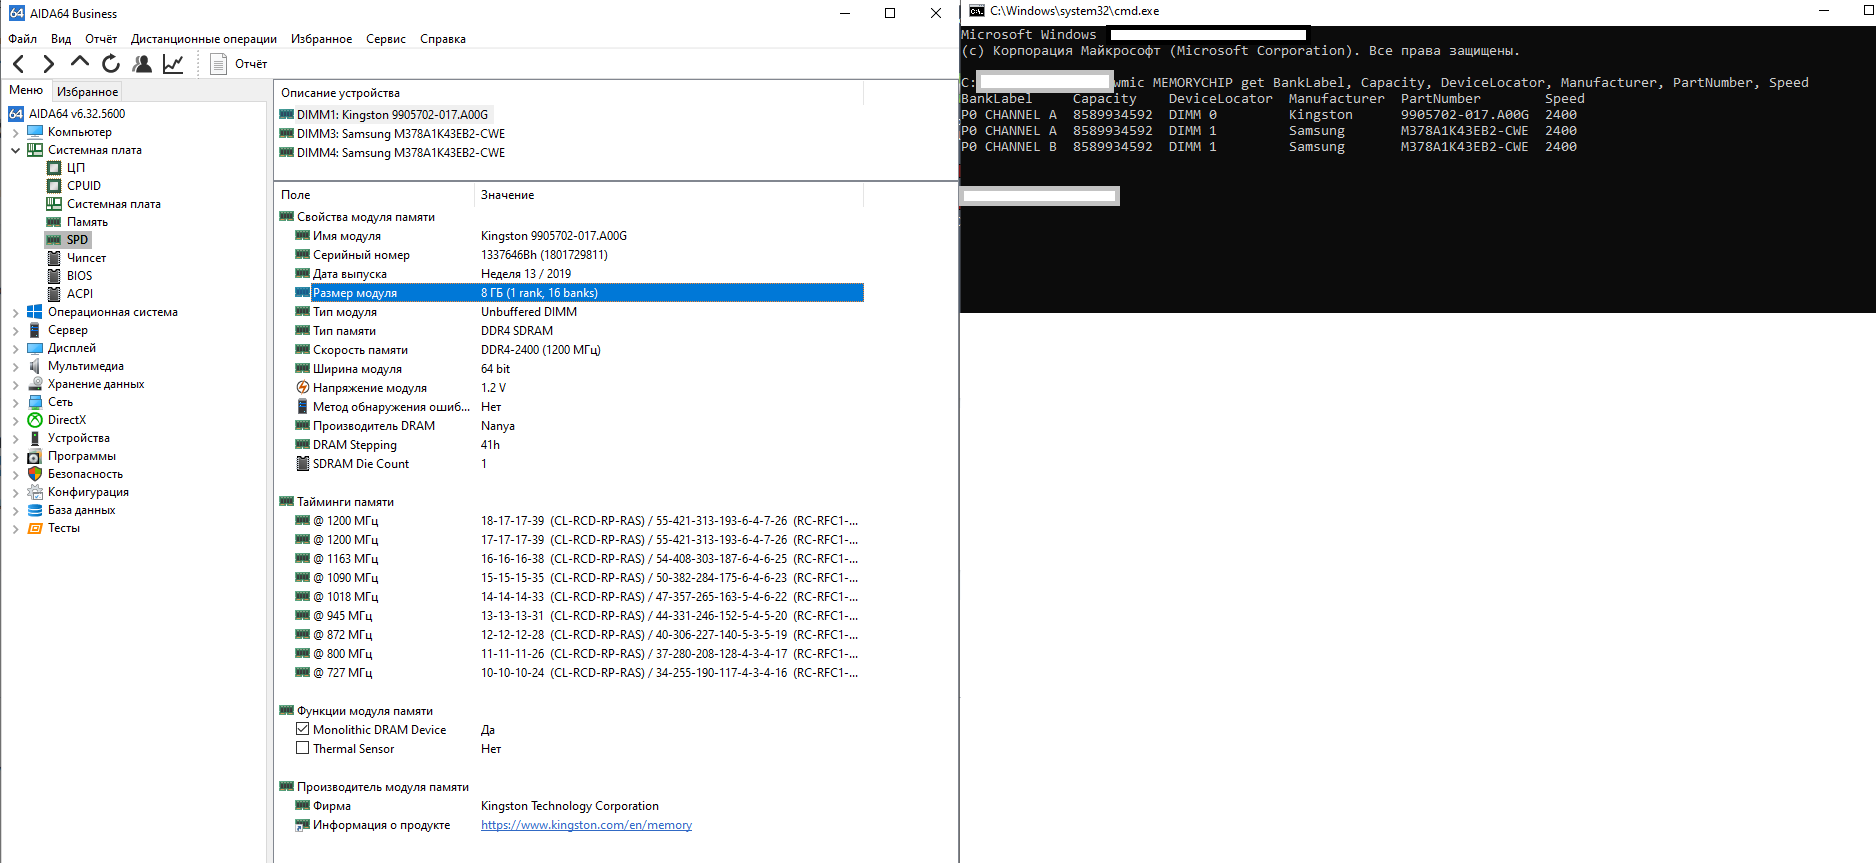The image size is (1876, 863).
Task: Click the Отчёт report toolbar button
Action: (239, 64)
